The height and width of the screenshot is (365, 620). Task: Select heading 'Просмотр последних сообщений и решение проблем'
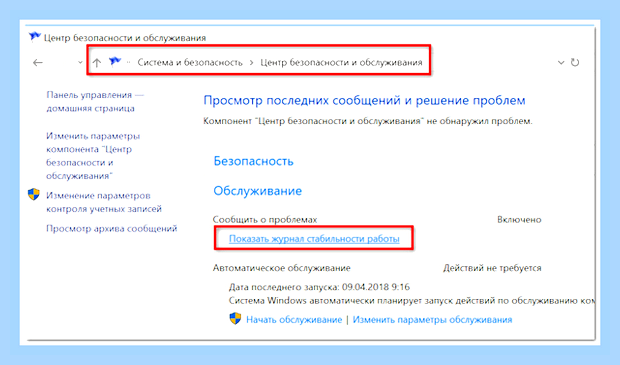tap(364, 100)
